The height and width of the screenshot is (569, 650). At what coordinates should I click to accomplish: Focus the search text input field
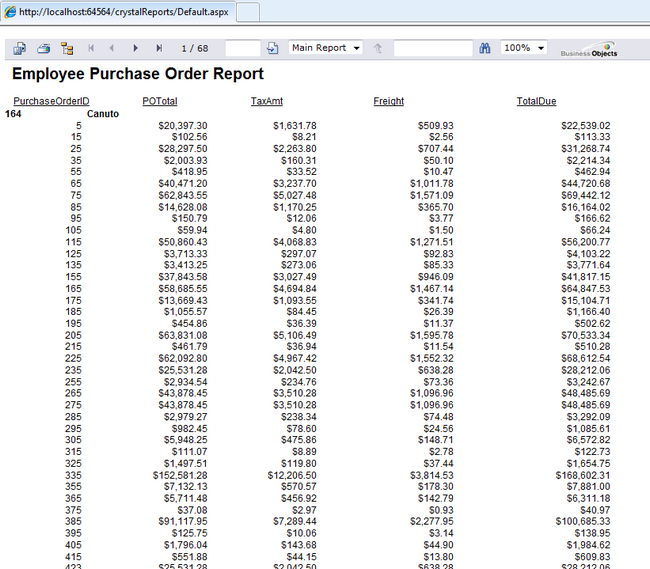[x=433, y=48]
